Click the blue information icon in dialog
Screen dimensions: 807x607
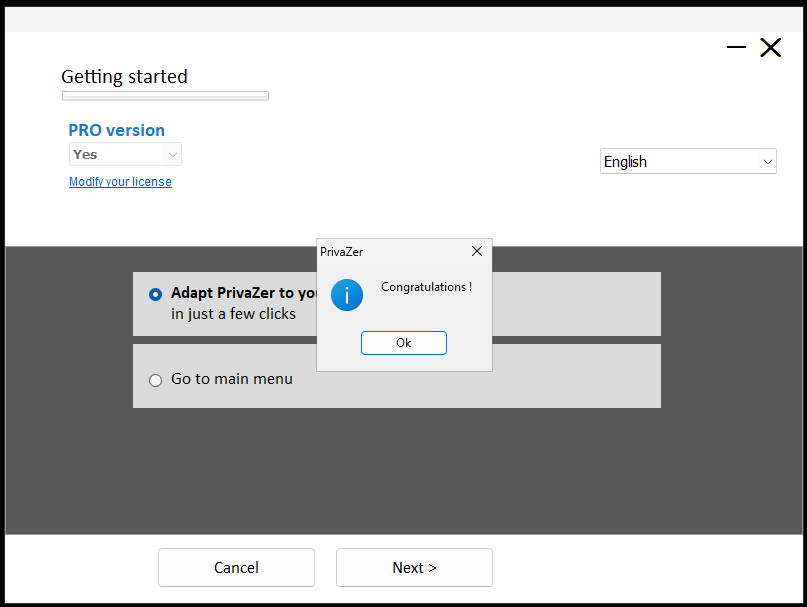(346, 295)
